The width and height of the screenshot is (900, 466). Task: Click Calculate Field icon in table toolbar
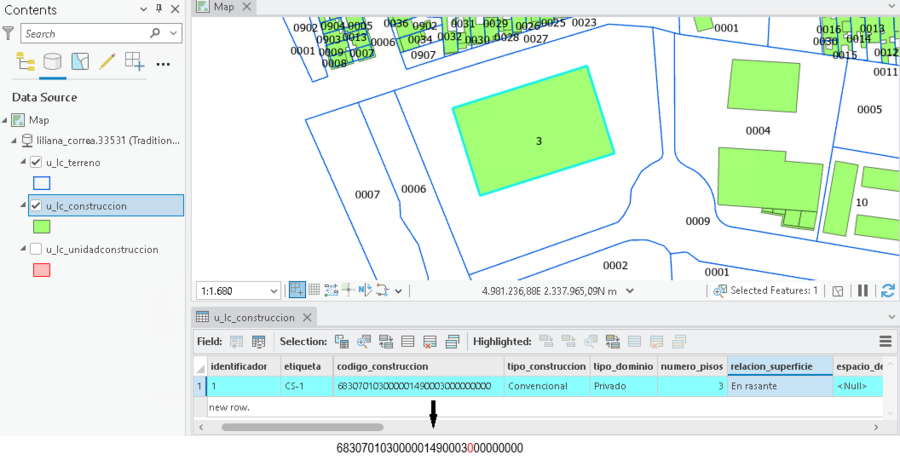[x=258, y=342]
